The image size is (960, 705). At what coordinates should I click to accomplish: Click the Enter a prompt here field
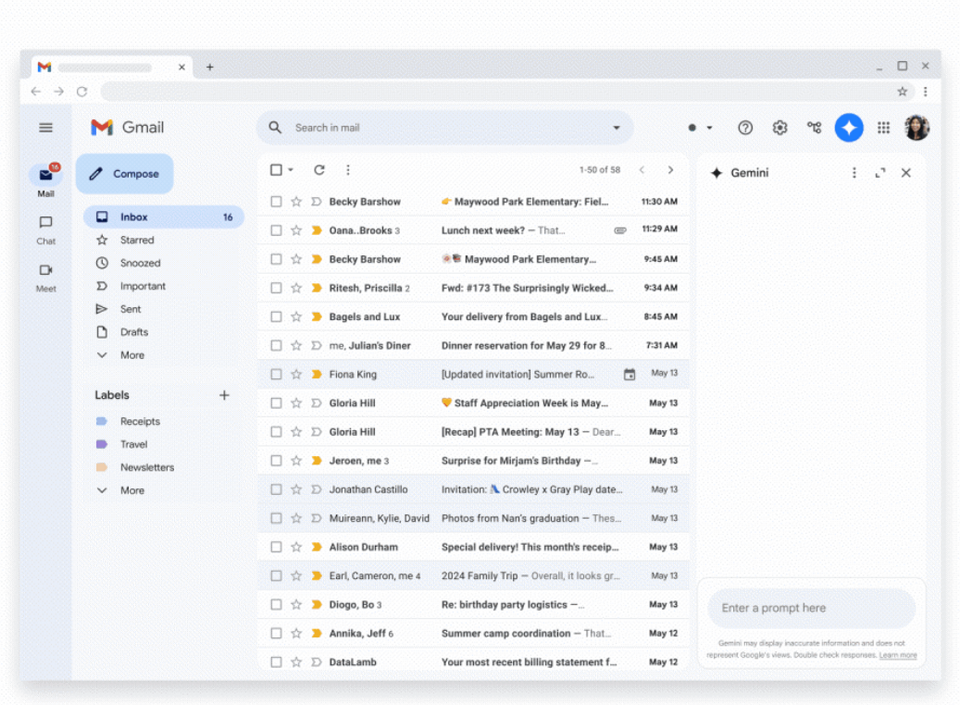810,608
